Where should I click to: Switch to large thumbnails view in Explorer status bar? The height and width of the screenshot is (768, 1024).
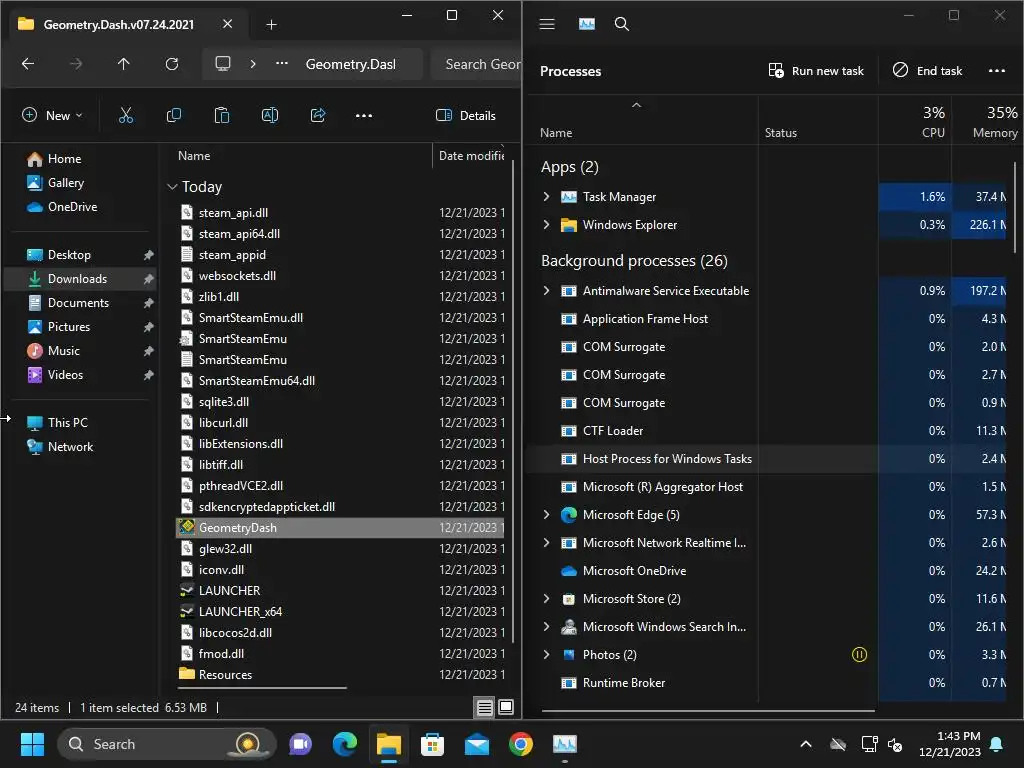(506, 707)
